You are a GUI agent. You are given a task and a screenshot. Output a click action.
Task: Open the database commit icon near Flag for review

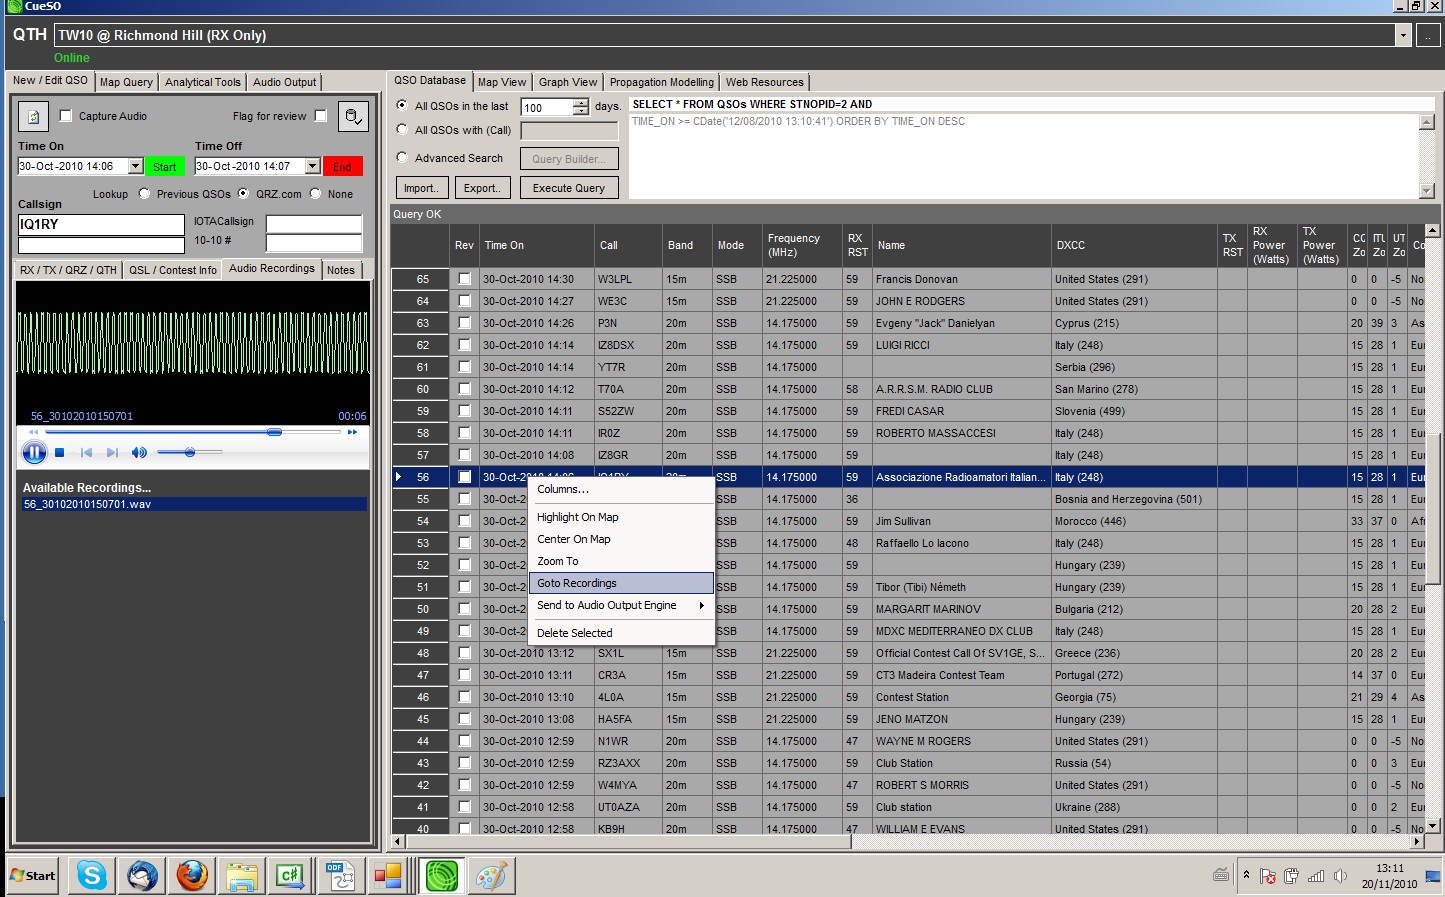pyautogui.click(x=353, y=116)
